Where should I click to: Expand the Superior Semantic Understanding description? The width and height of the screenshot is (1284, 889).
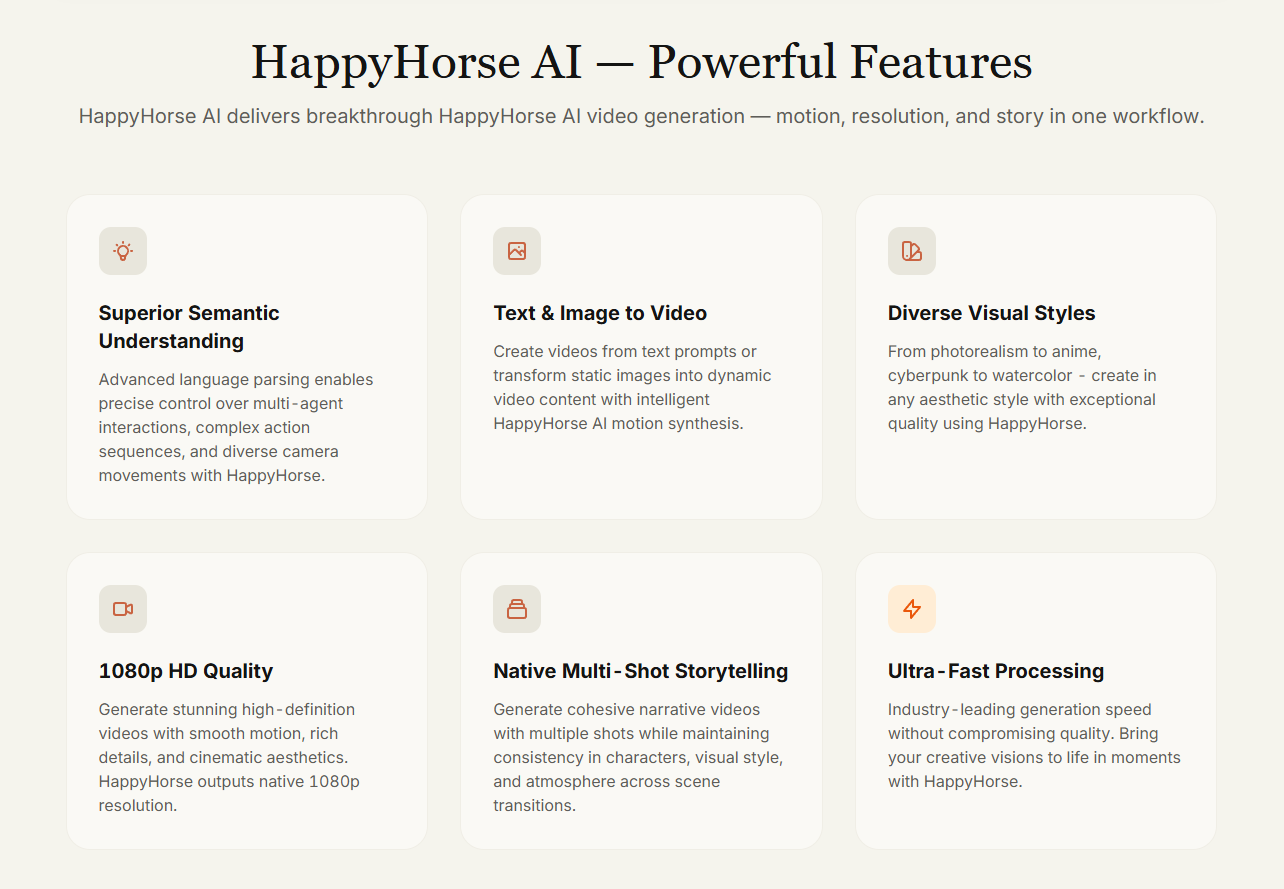coord(236,427)
